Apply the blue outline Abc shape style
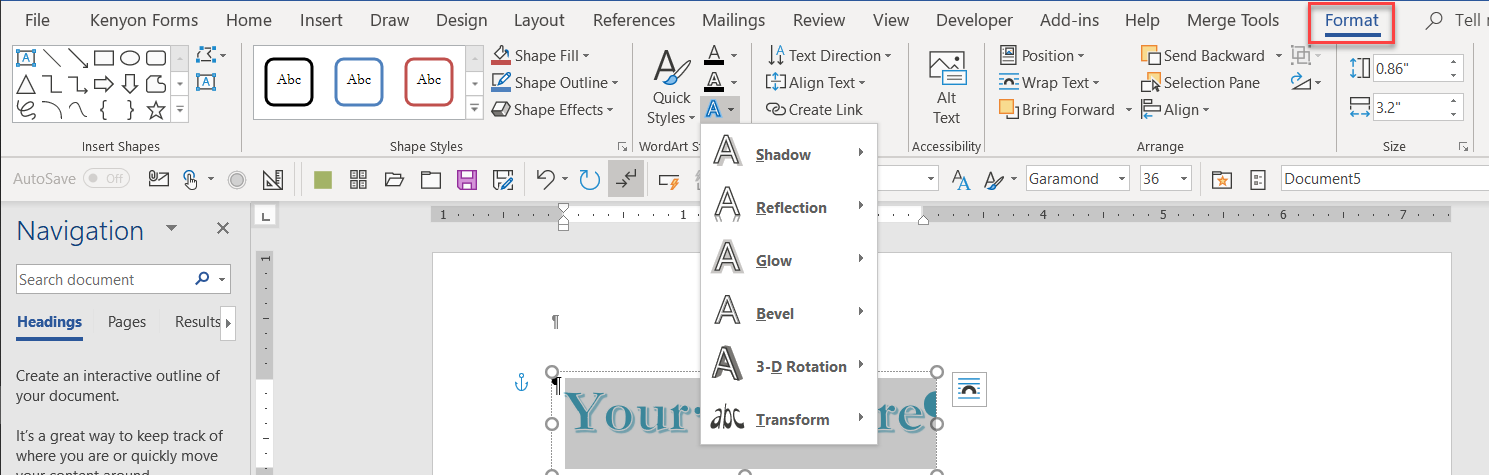 coord(359,81)
